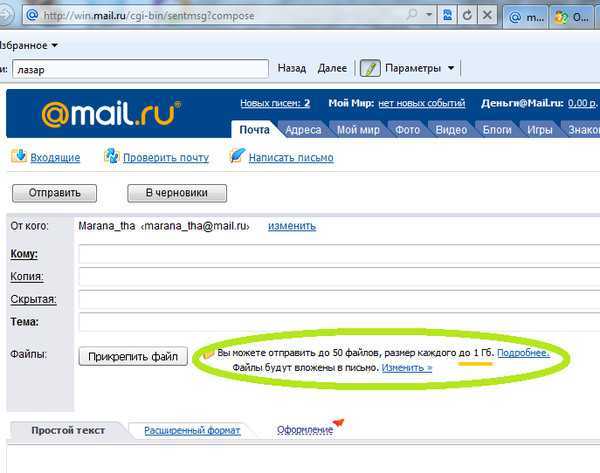Click Далее in find toolbar
The height and width of the screenshot is (473, 600).
coord(332,68)
